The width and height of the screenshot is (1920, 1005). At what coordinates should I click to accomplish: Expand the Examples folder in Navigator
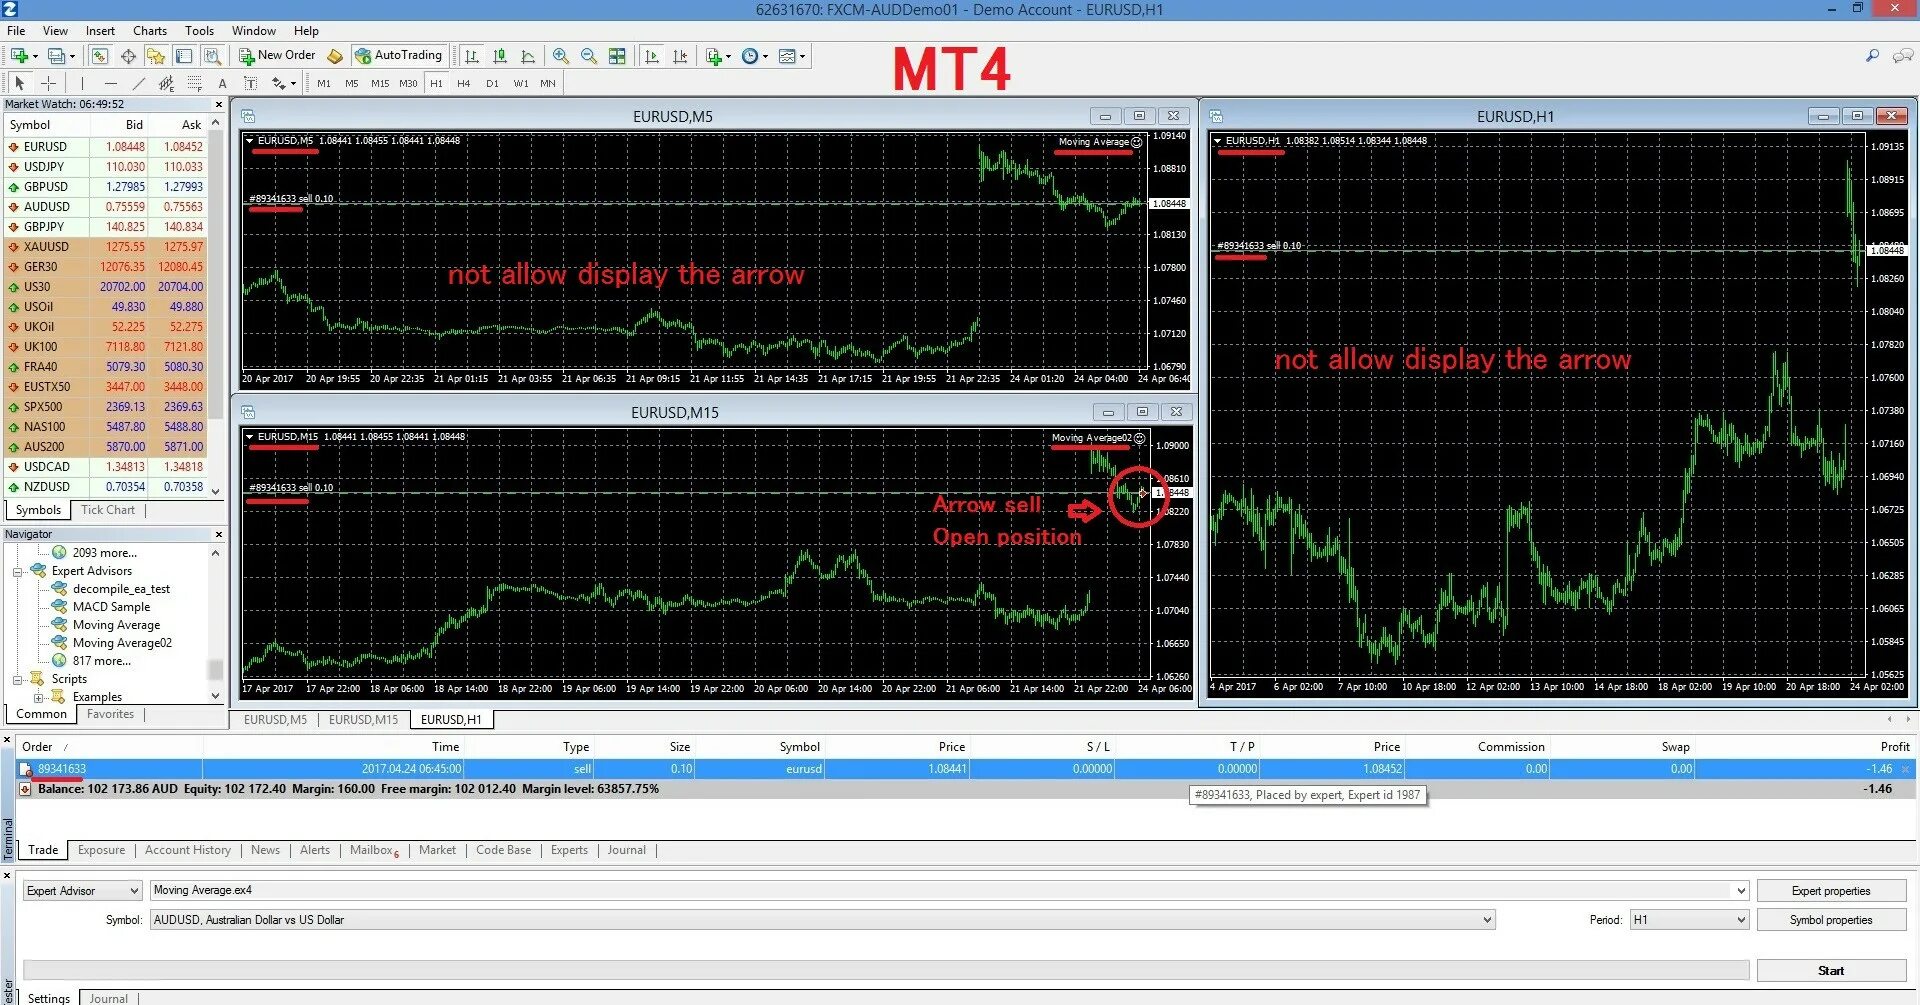[x=38, y=697]
